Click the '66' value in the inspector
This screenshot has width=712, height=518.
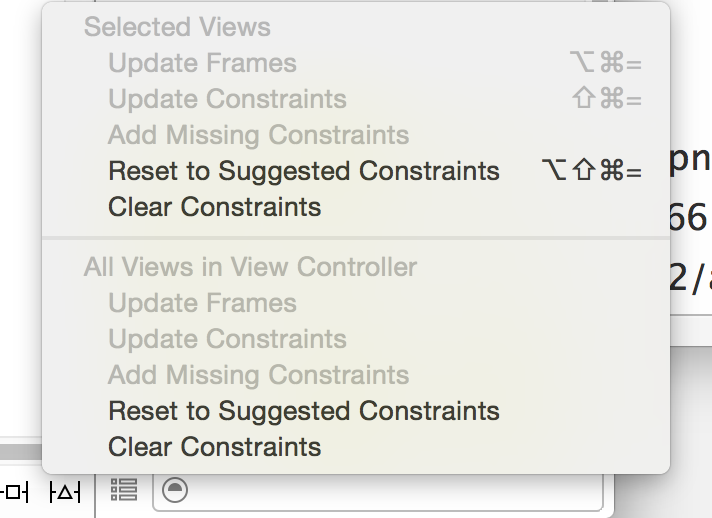(689, 217)
